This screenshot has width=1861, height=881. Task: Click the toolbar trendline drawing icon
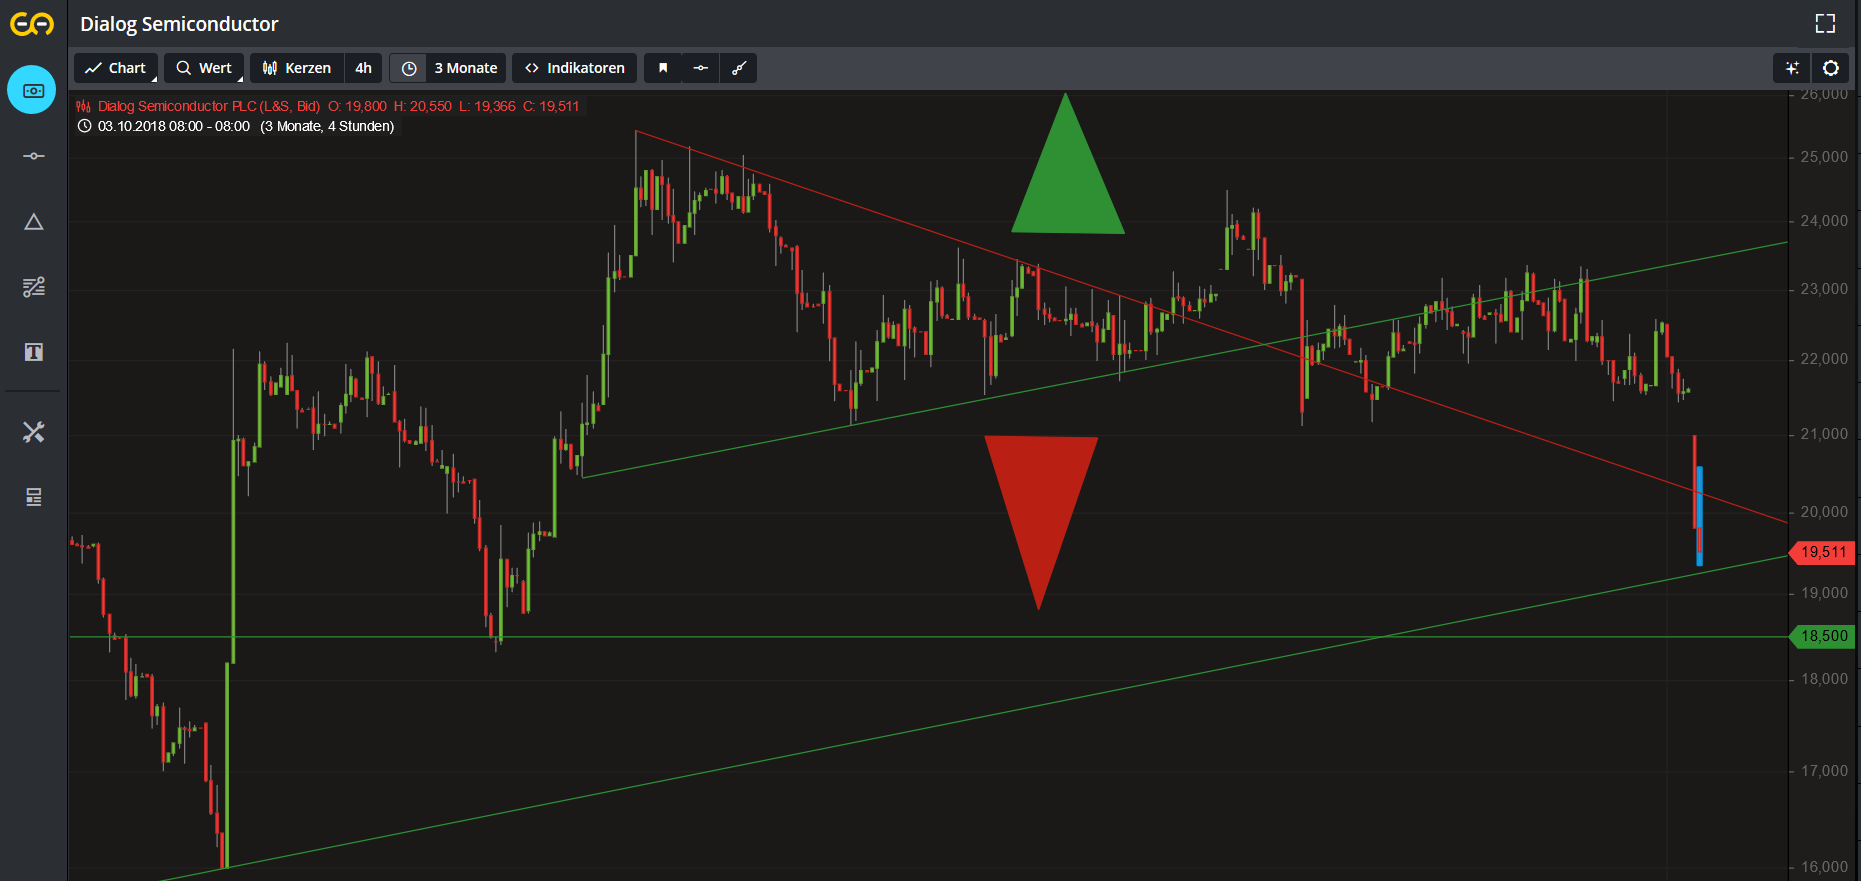tap(738, 68)
